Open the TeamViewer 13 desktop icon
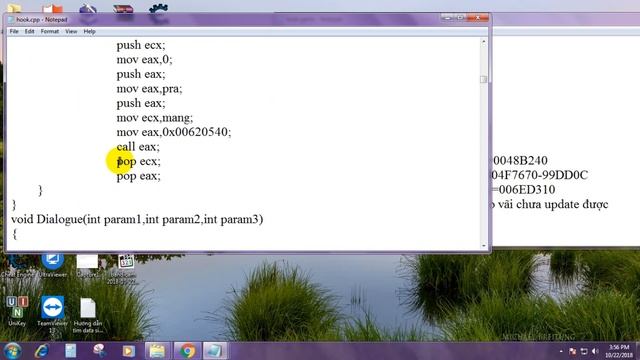Screen dimensions: 640x360 click(53, 314)
